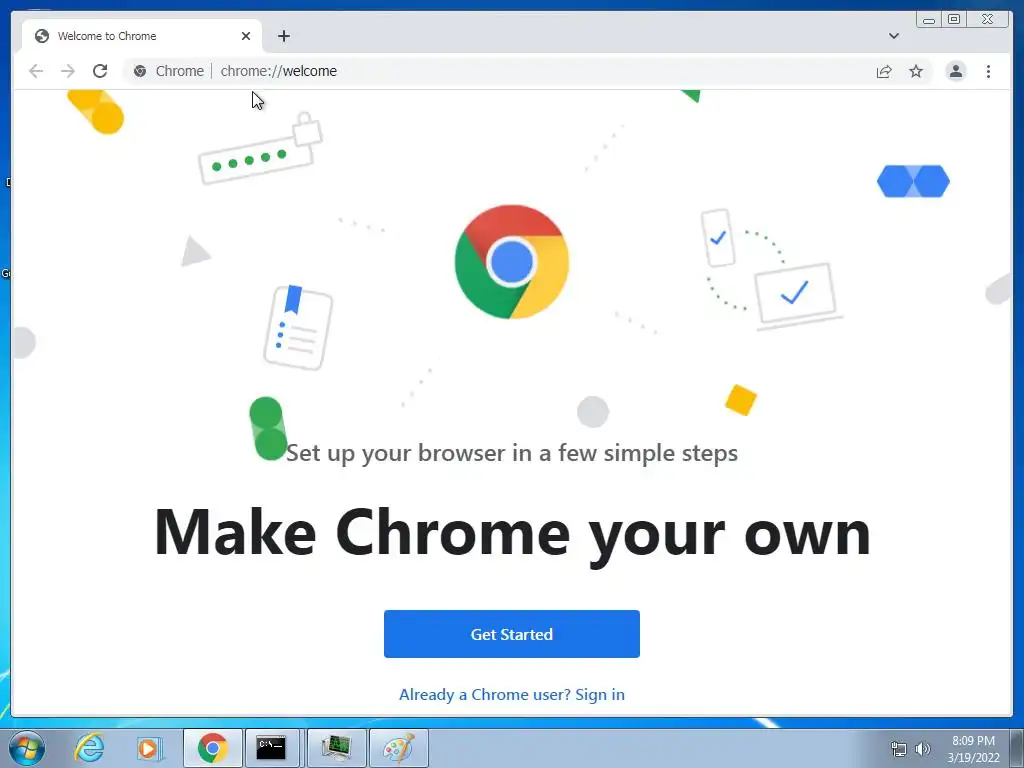Minimize the Chrome window

click(929, 20)
